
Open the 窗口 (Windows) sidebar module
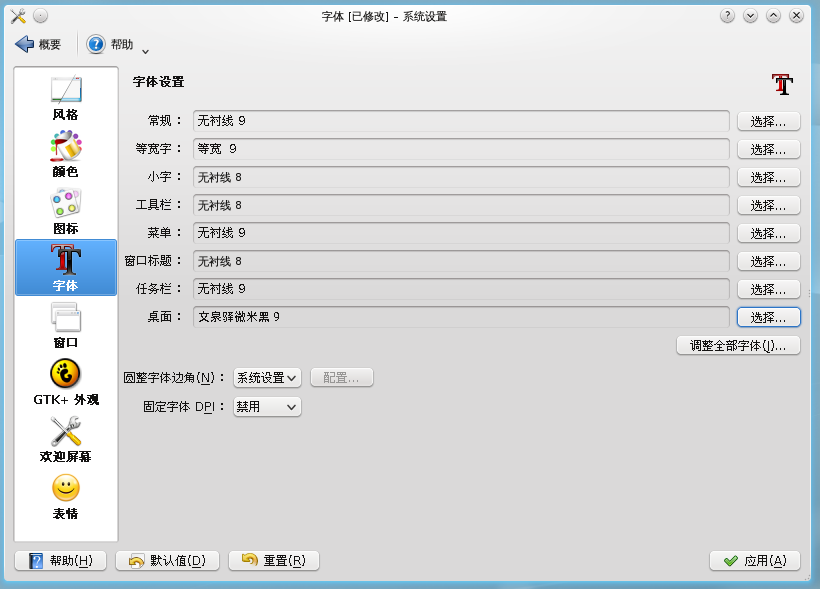pyautogui.click(x=66, y=325)
